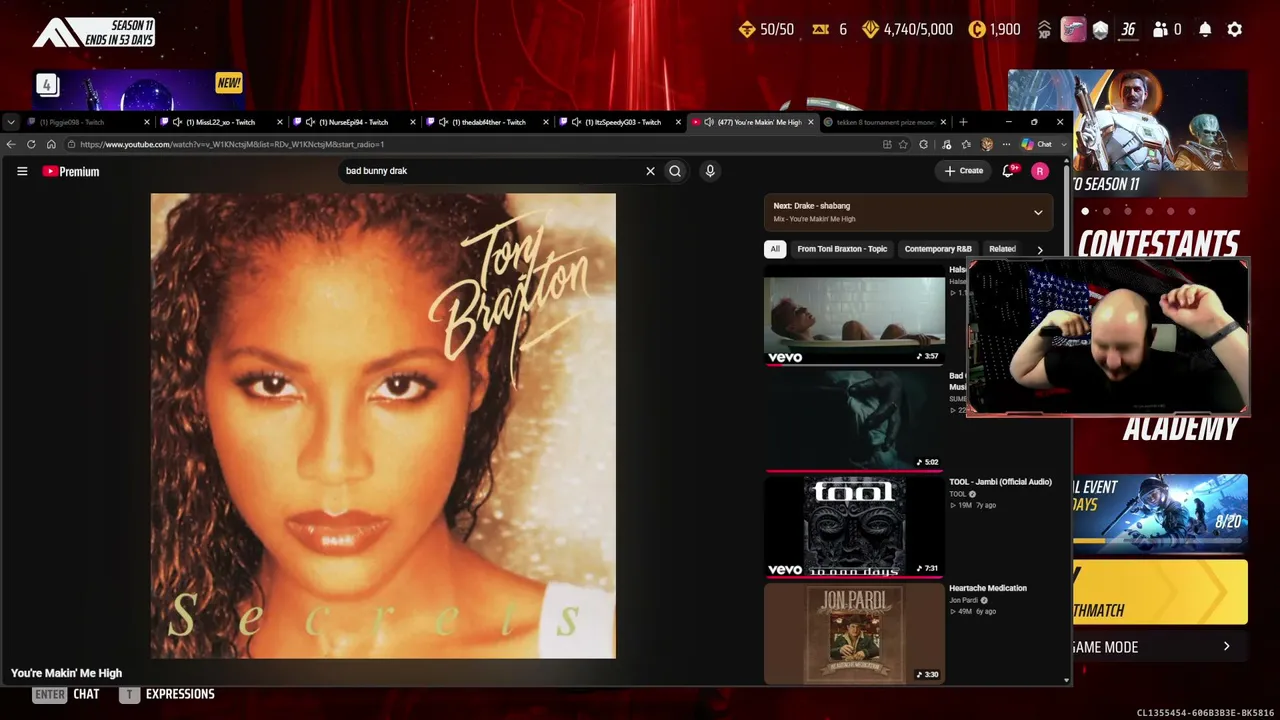Open Chat with the ENTER prompt
1280x720 pixels.
click(66, 694)
